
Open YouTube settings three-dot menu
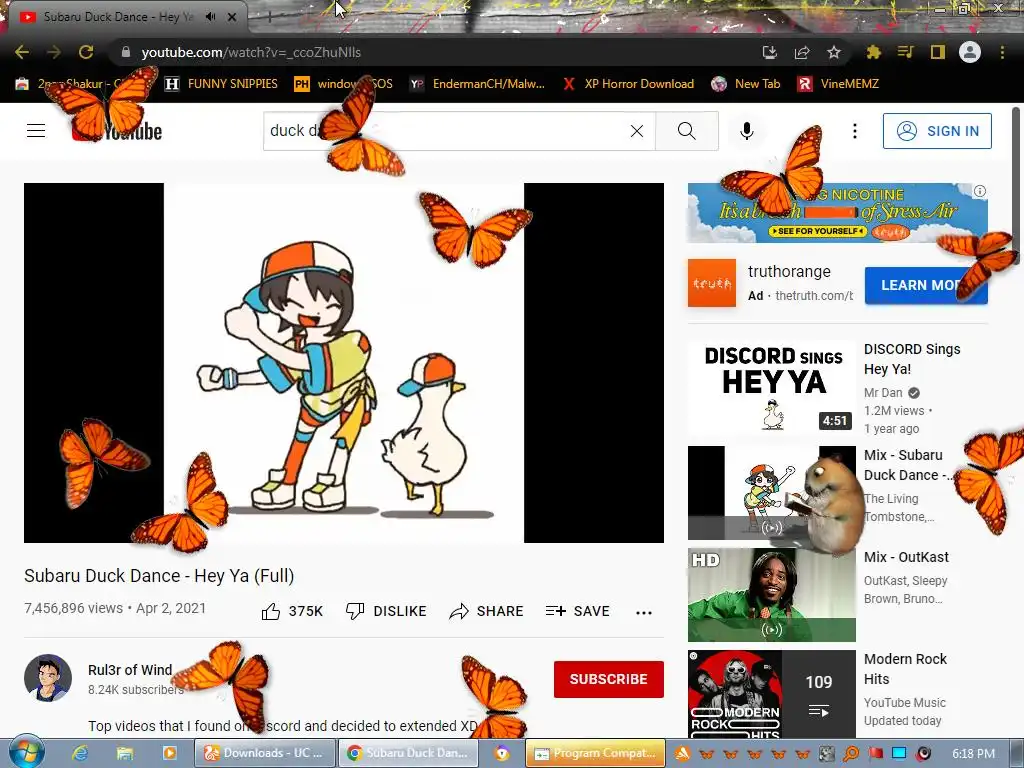[x=854, y=131]
